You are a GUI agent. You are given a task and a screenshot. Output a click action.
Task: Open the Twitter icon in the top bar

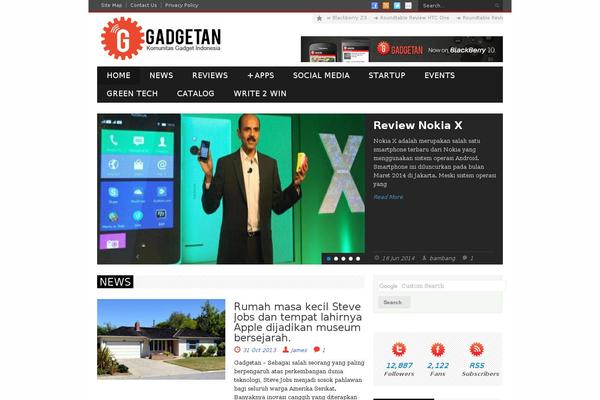pyautogui.click(x=397, y=5)
